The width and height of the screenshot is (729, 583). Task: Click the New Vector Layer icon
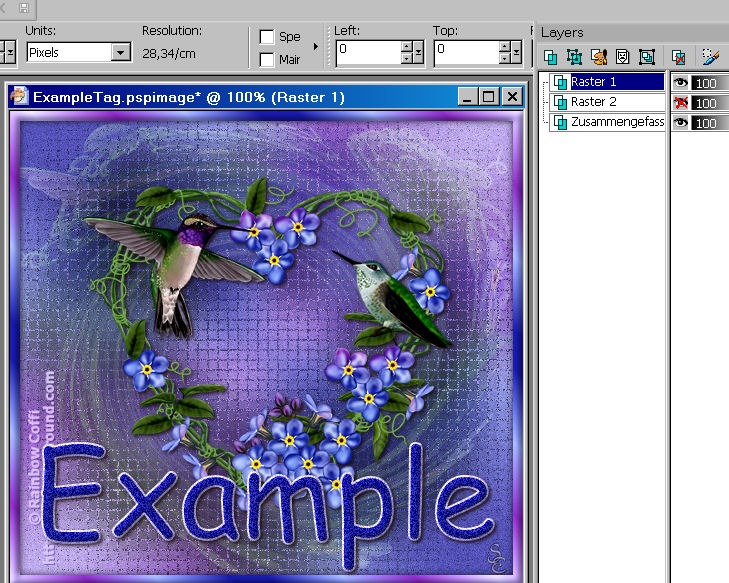pos(574,57)
